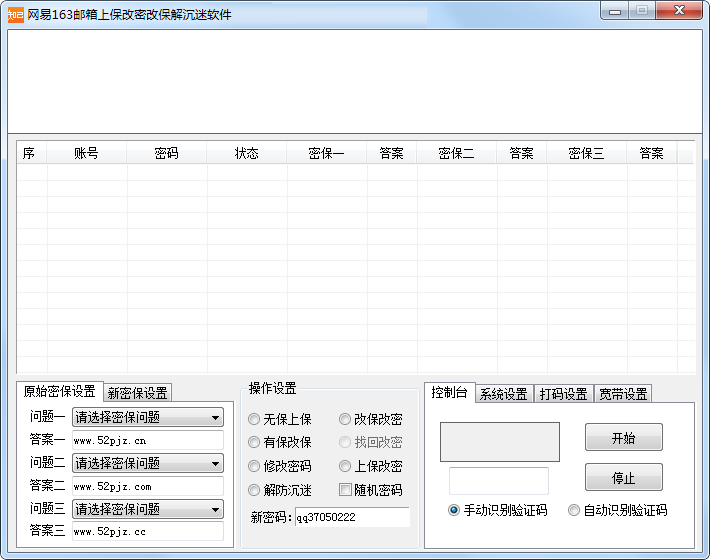
Task: Enable the 随机密码 checkbox
Action: pyautogui.click(x=346, y=490)
